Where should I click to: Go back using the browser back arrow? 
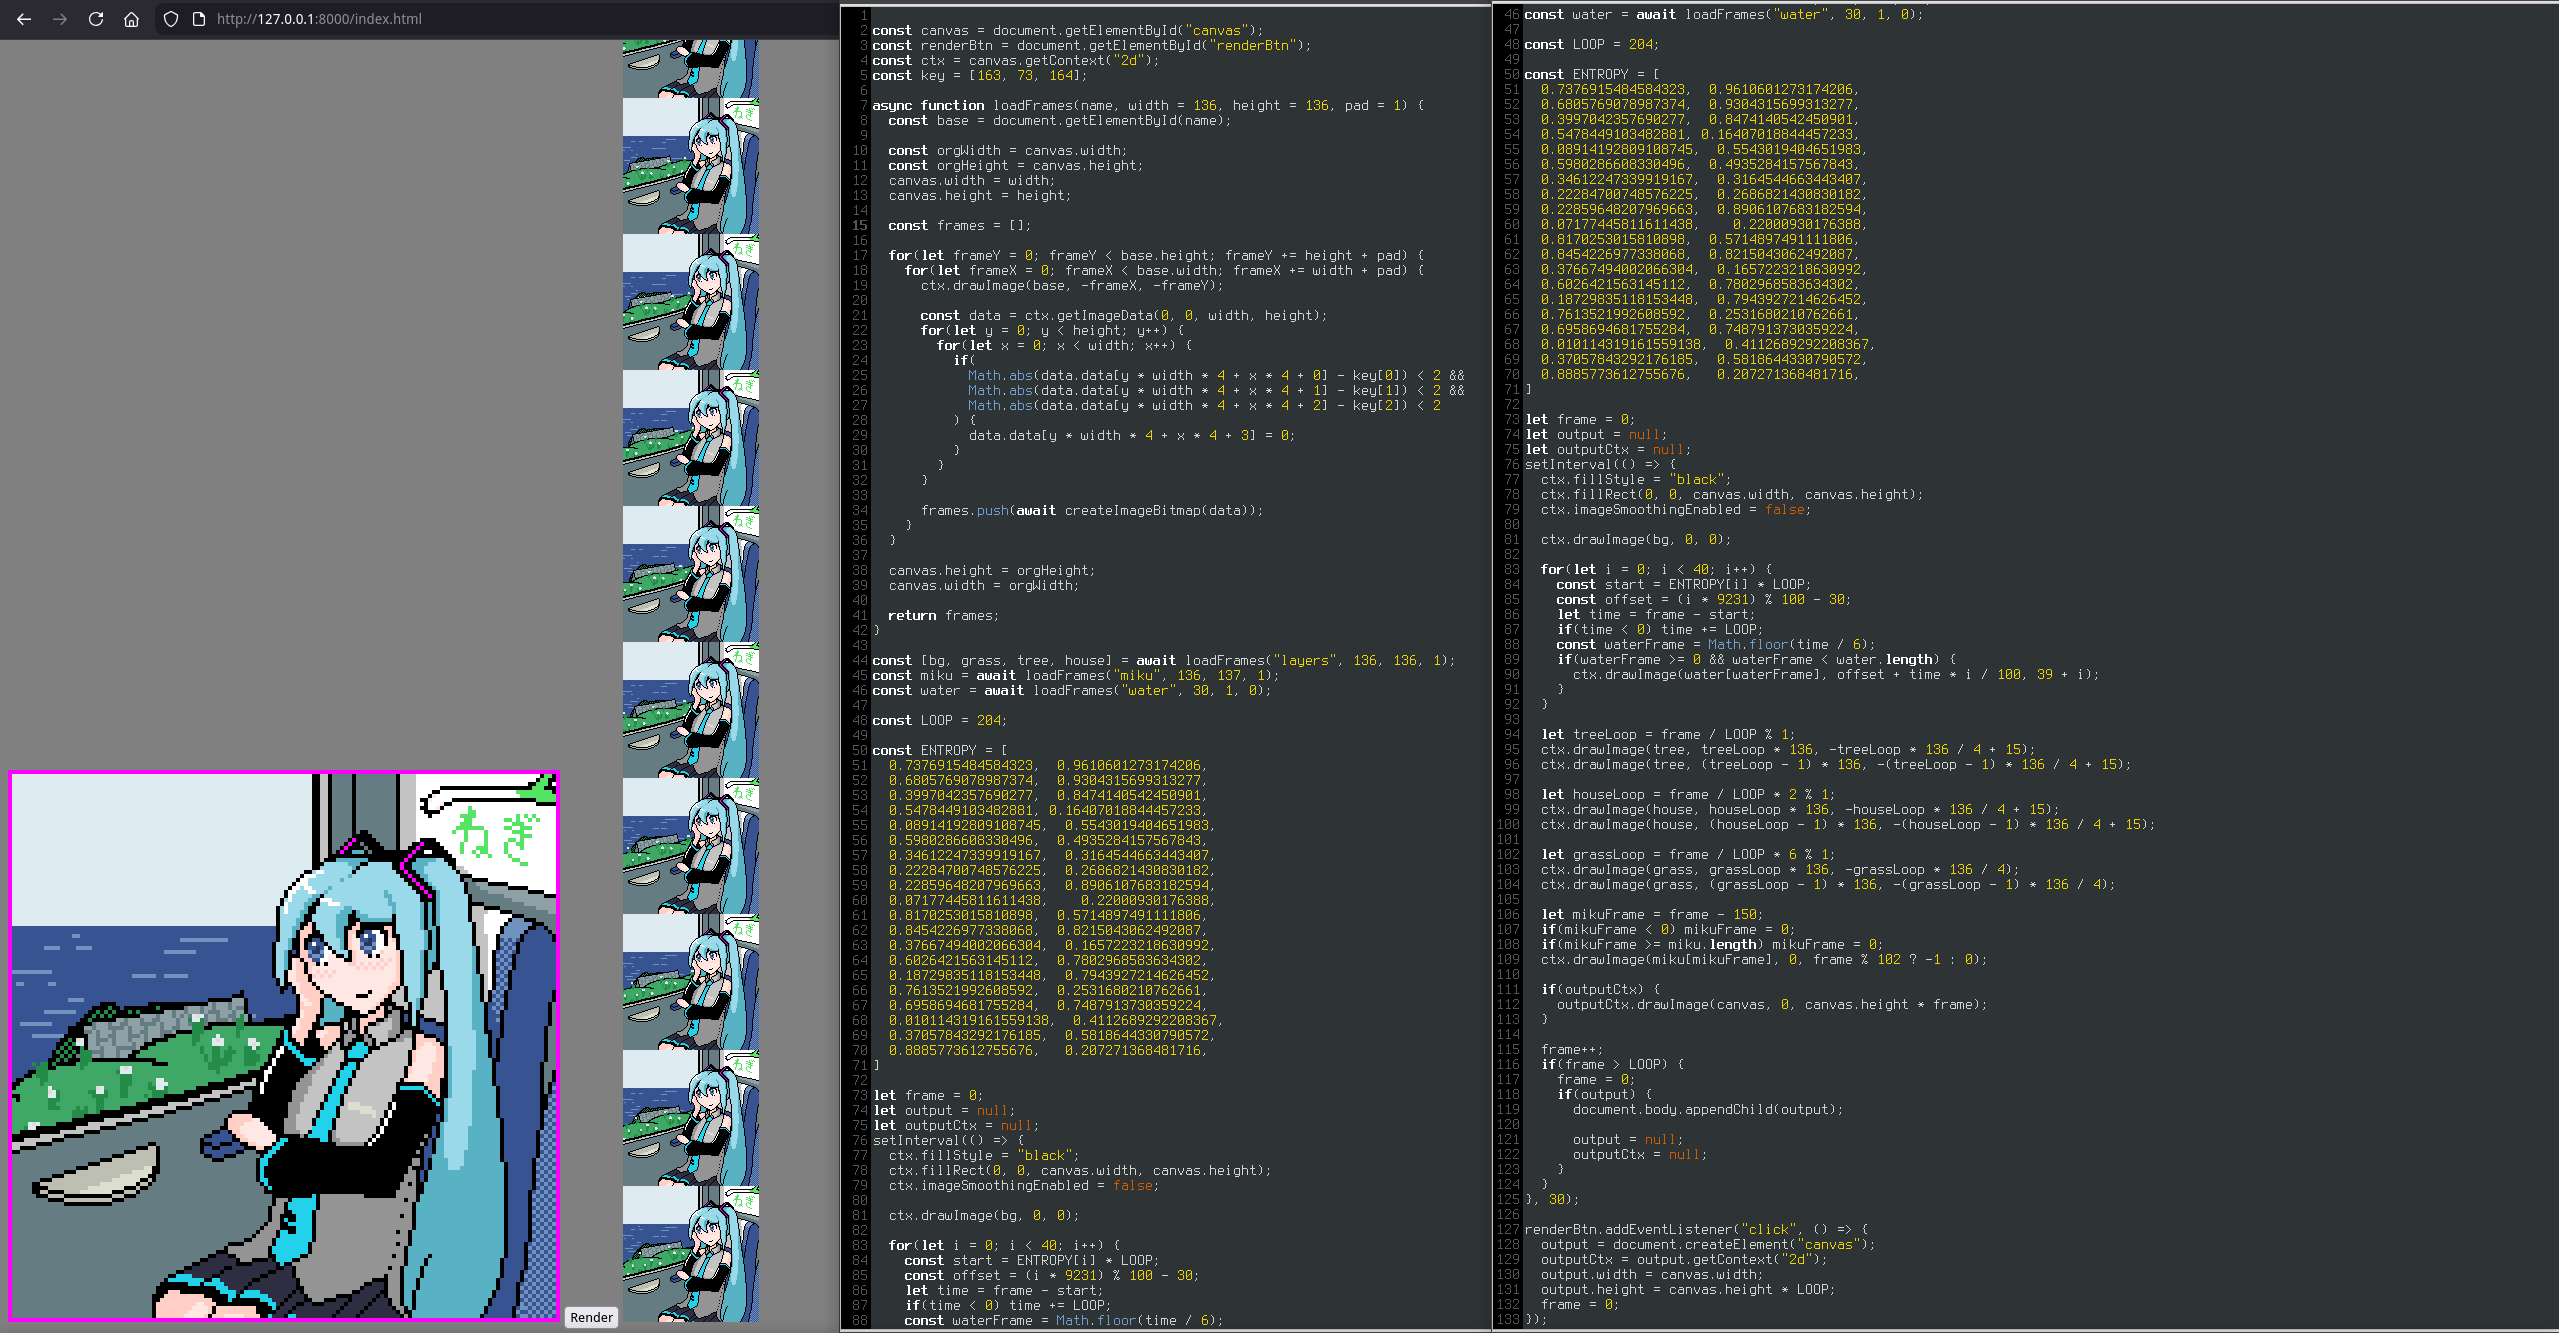(x=24, y=19)
